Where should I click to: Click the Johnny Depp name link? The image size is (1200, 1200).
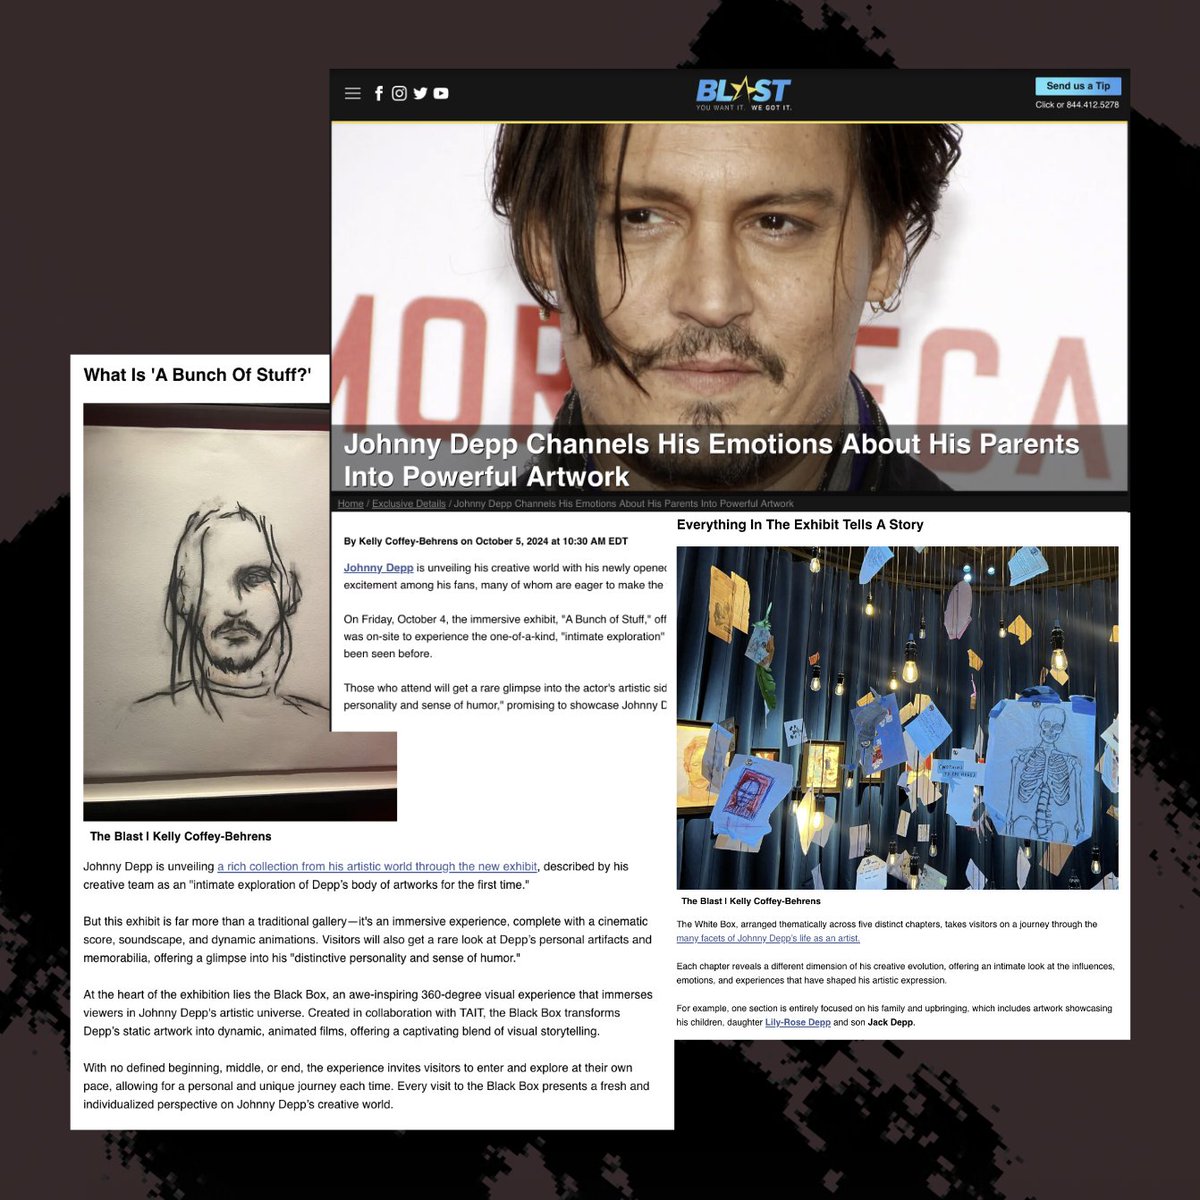[x=378, y=567]
